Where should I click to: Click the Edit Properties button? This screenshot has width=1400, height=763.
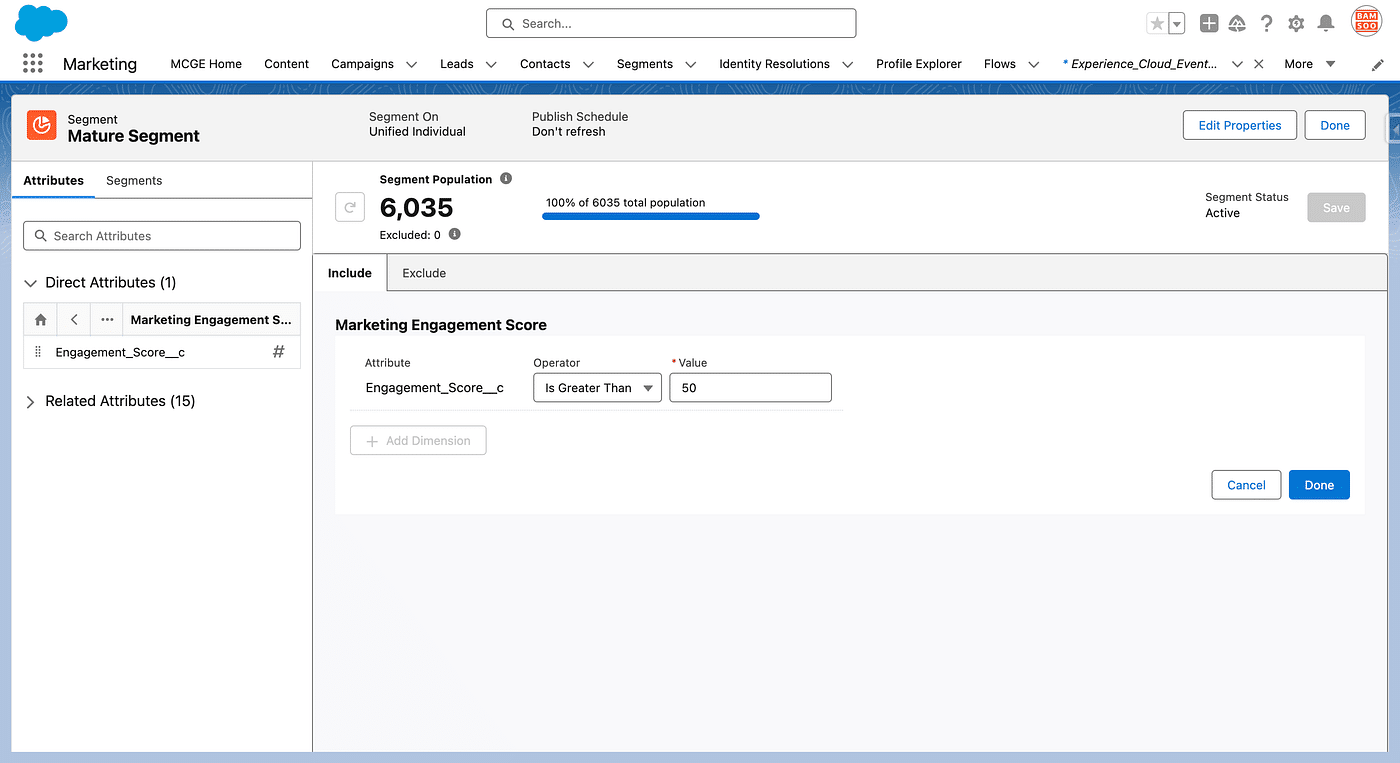tap(1239, 125)
